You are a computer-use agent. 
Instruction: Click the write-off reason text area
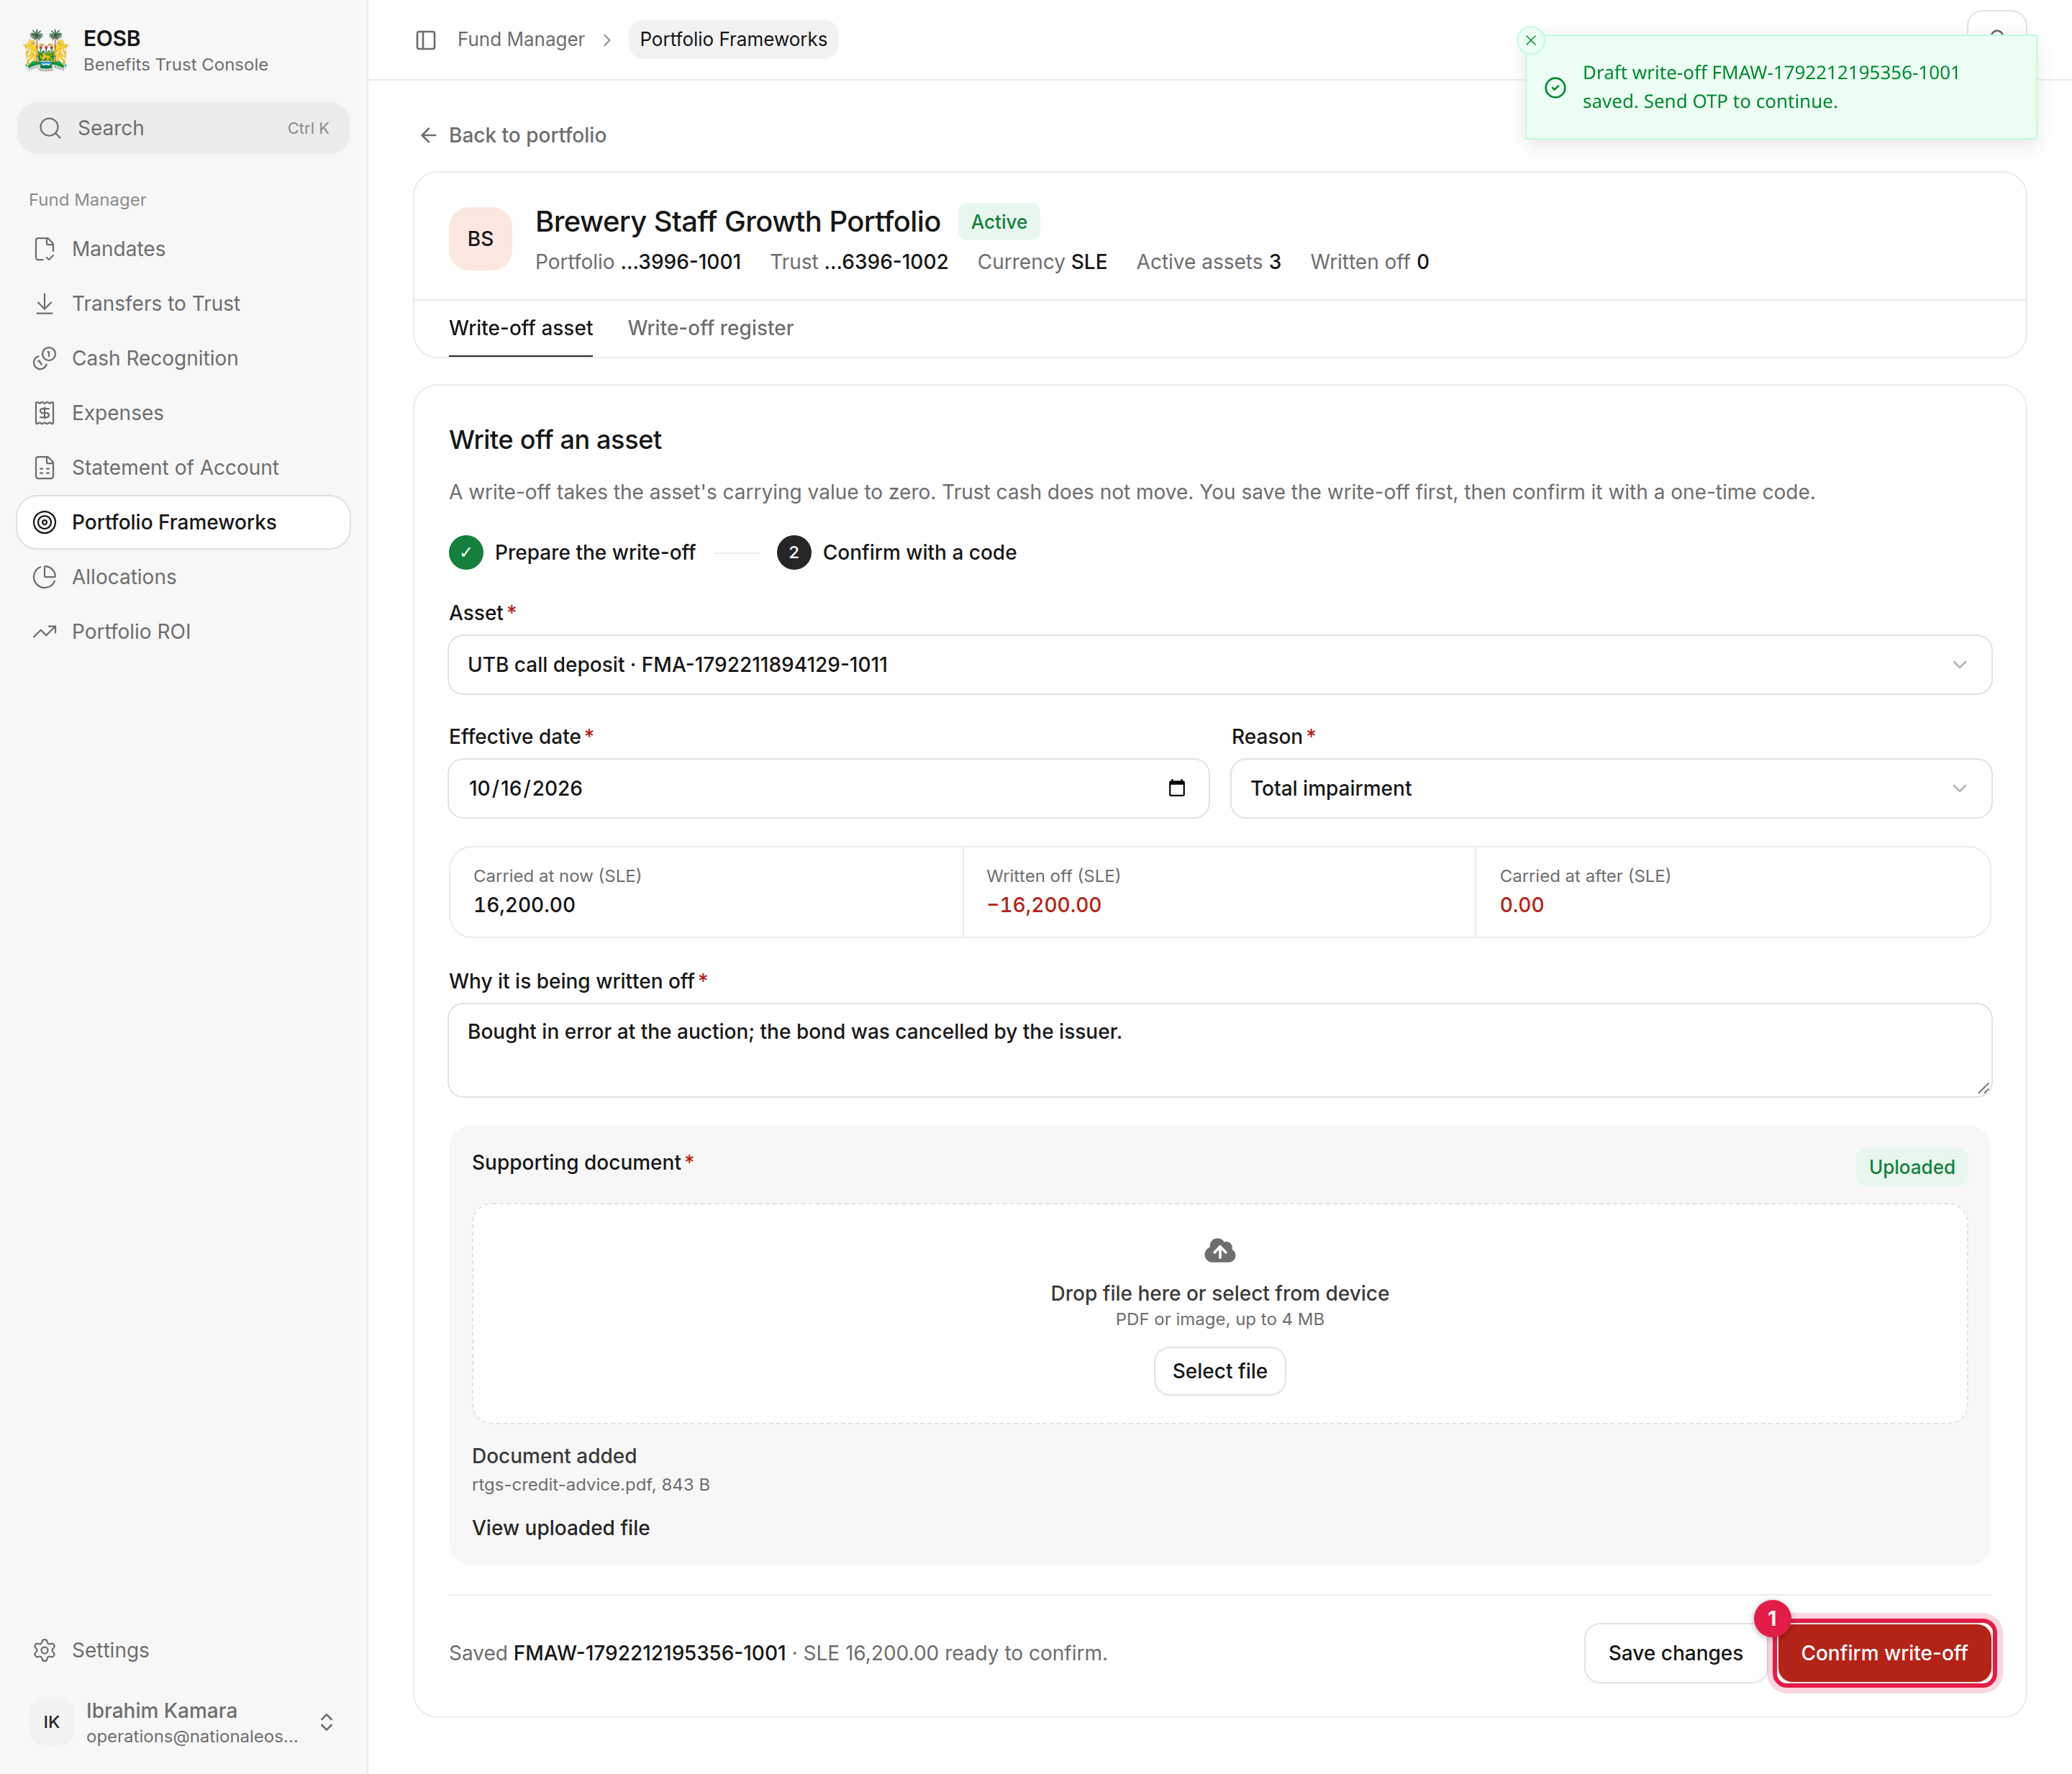click(1219, 1050)
